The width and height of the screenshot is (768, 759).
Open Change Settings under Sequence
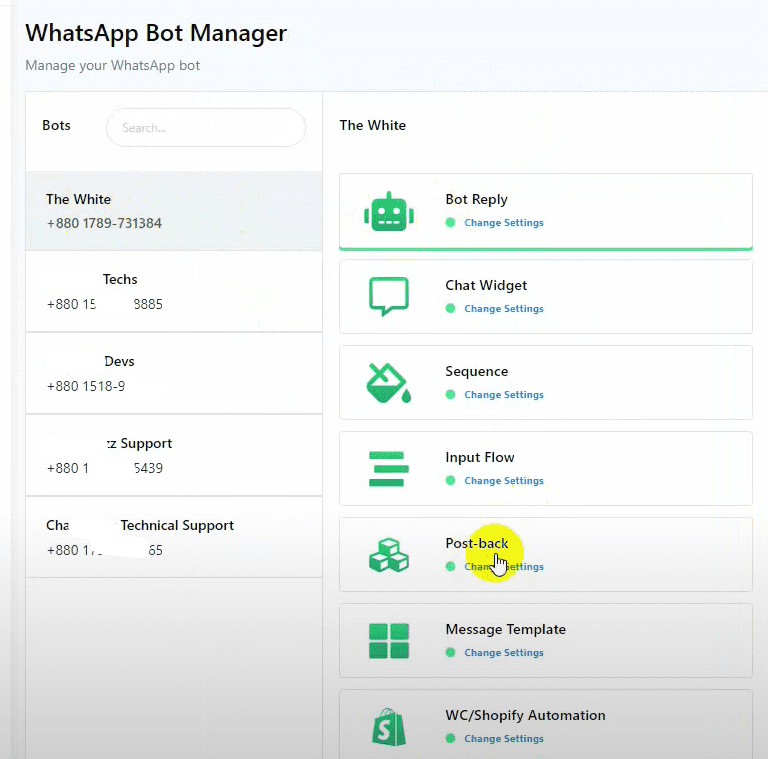pyautogui.click(x=504, y=395)
